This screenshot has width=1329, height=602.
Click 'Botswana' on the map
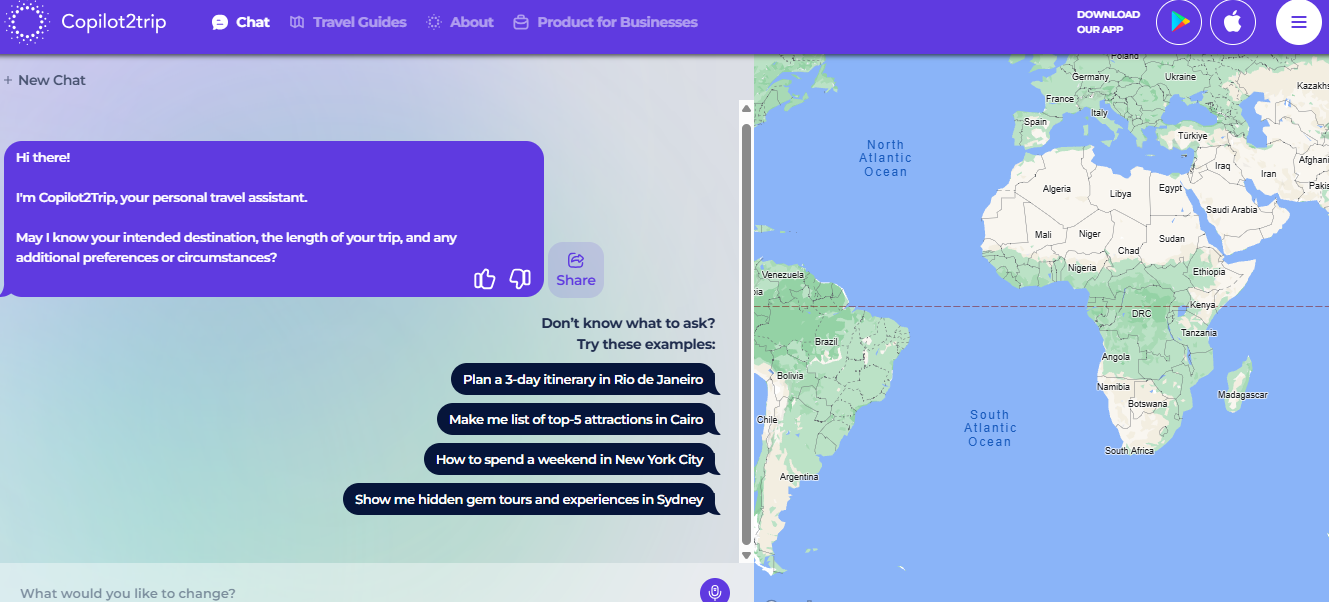click(1147, 404)
